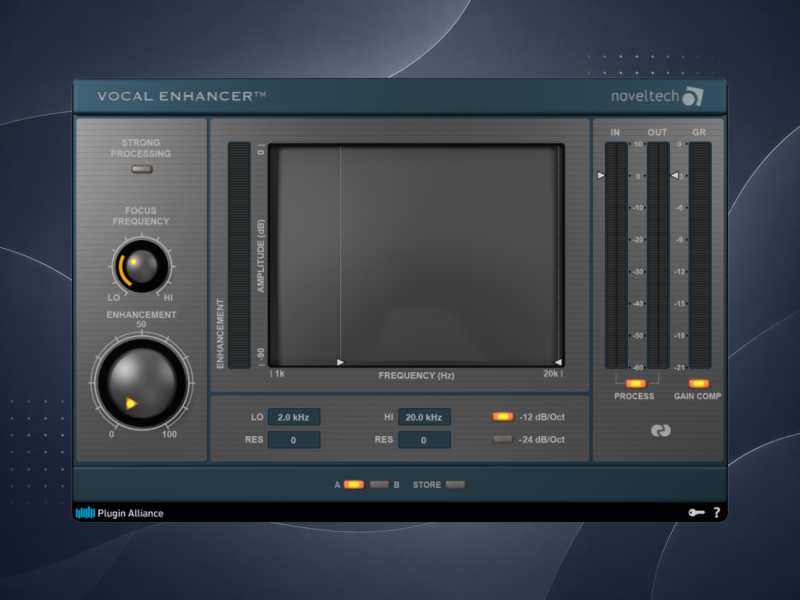Click the frequency spectrum display
800x600 pixels.
pos(416,255)
